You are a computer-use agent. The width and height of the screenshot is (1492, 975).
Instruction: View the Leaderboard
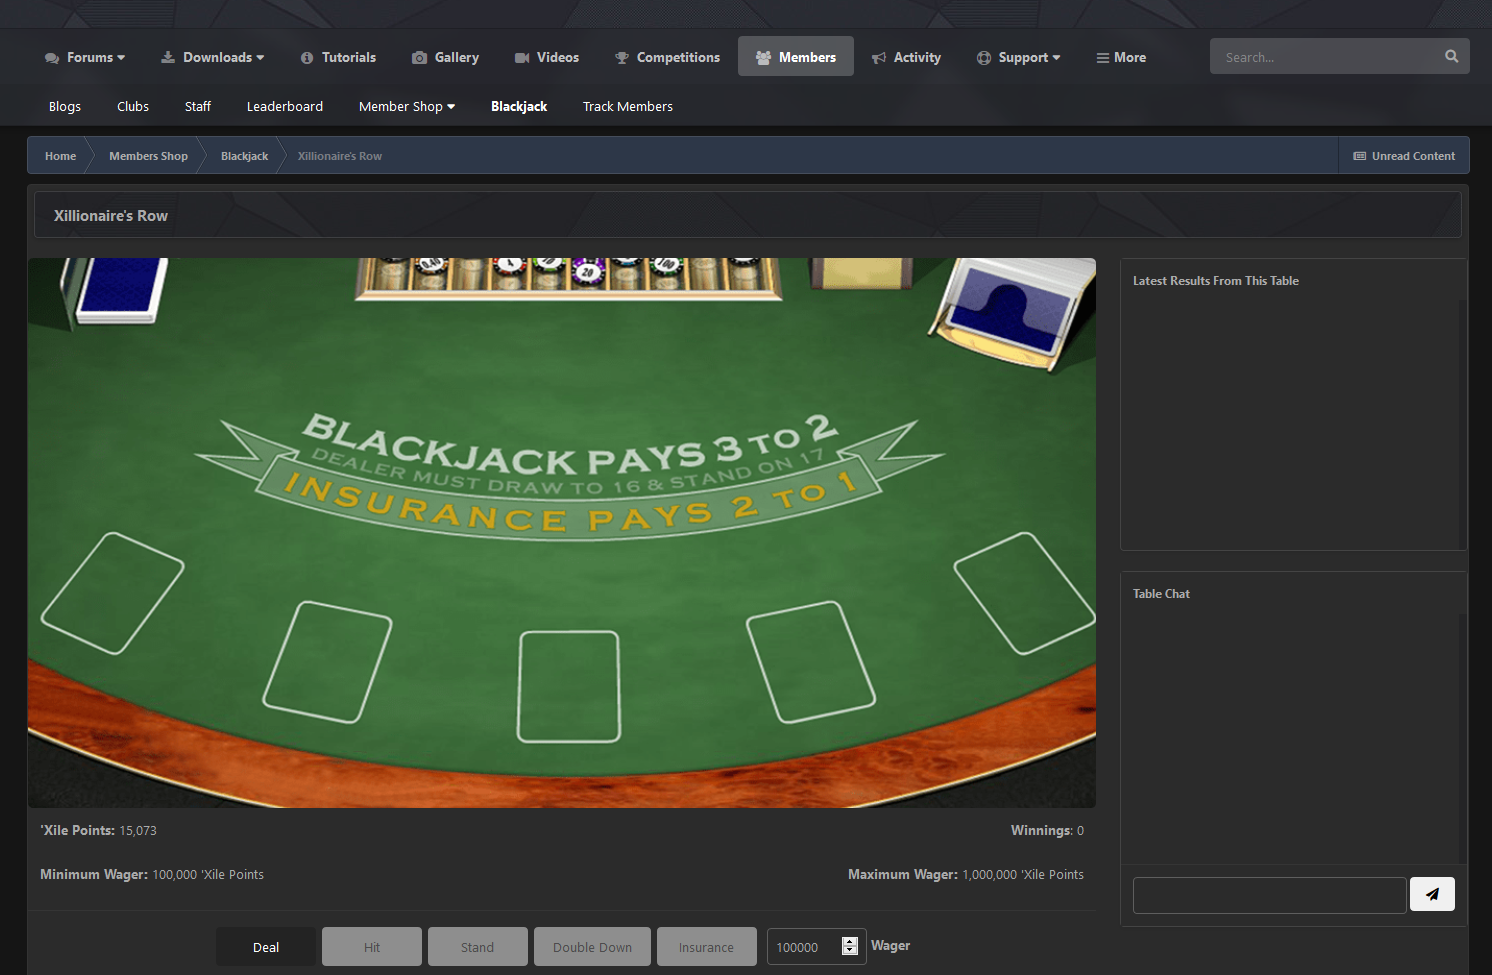pyautogui.click(x=285, y=106)
